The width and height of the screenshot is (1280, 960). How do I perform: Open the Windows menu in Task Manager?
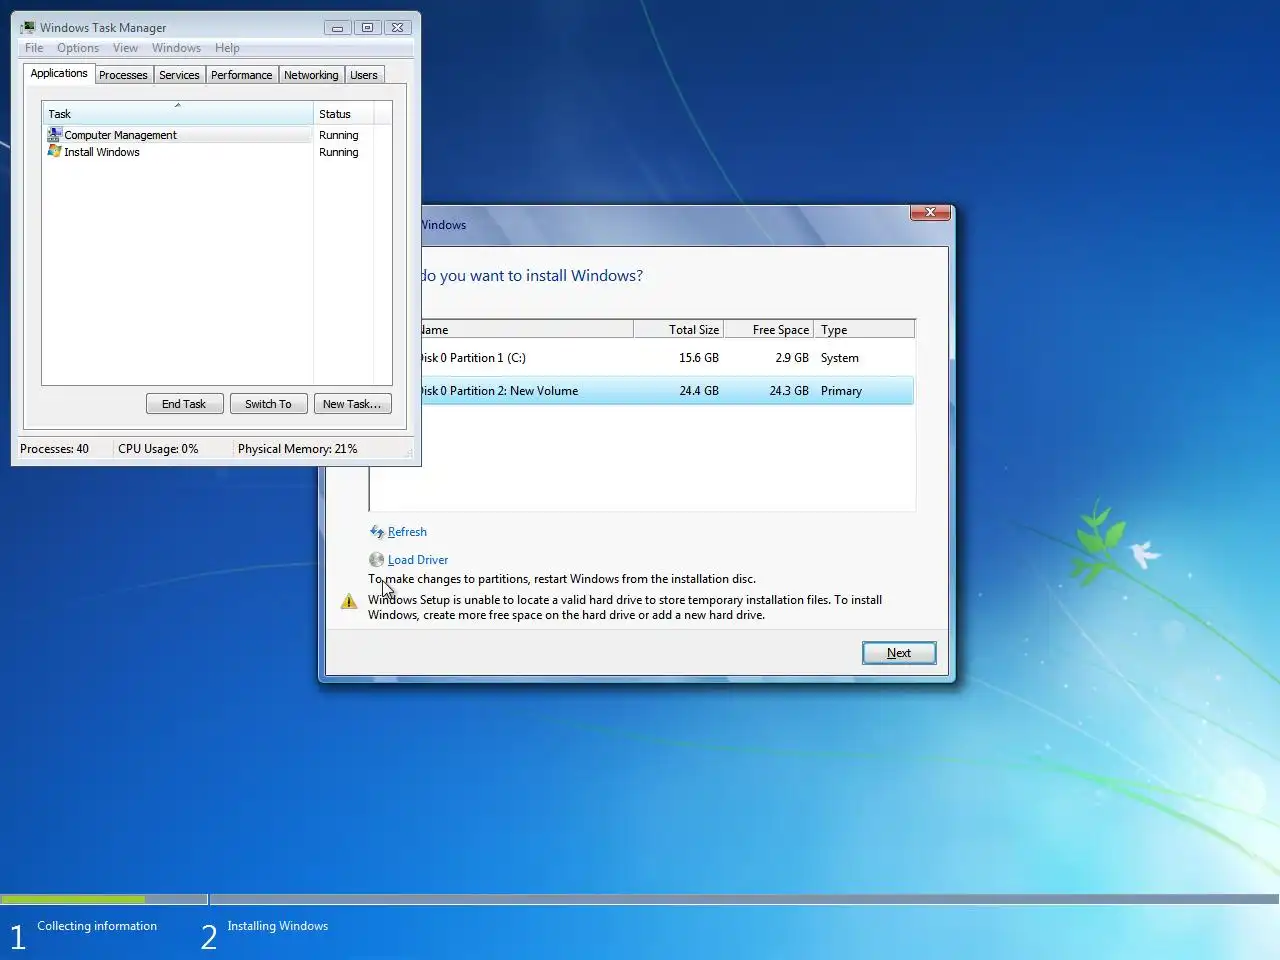[176, 48]
